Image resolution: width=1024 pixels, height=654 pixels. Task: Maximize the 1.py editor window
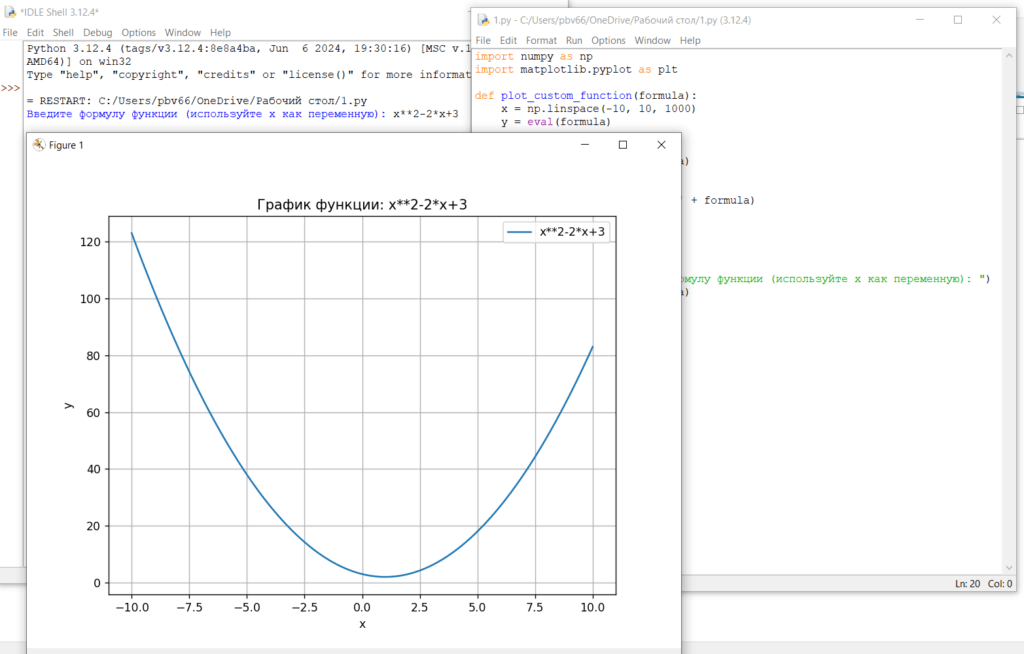tap(958, 20)
